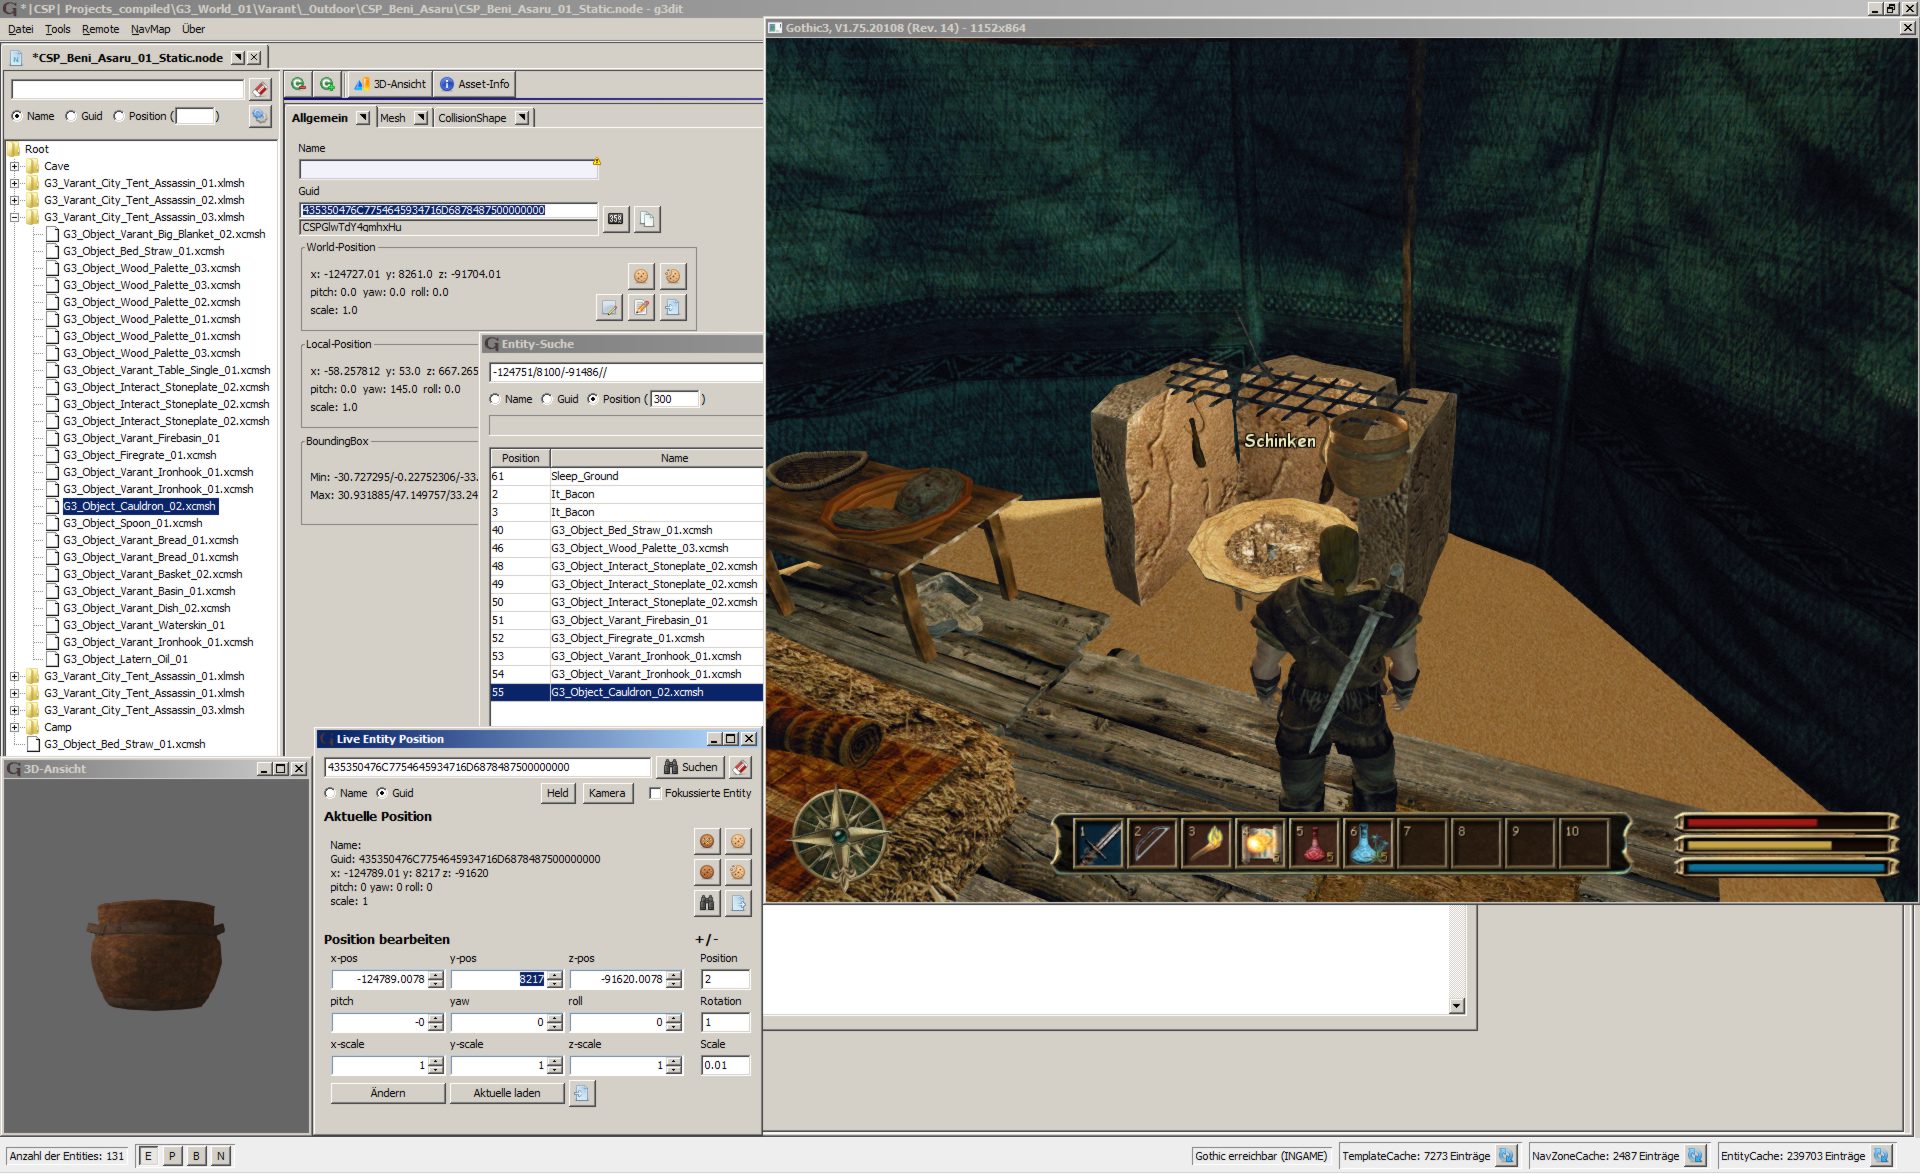Open the NavMap menu

(x=151, y=29)
